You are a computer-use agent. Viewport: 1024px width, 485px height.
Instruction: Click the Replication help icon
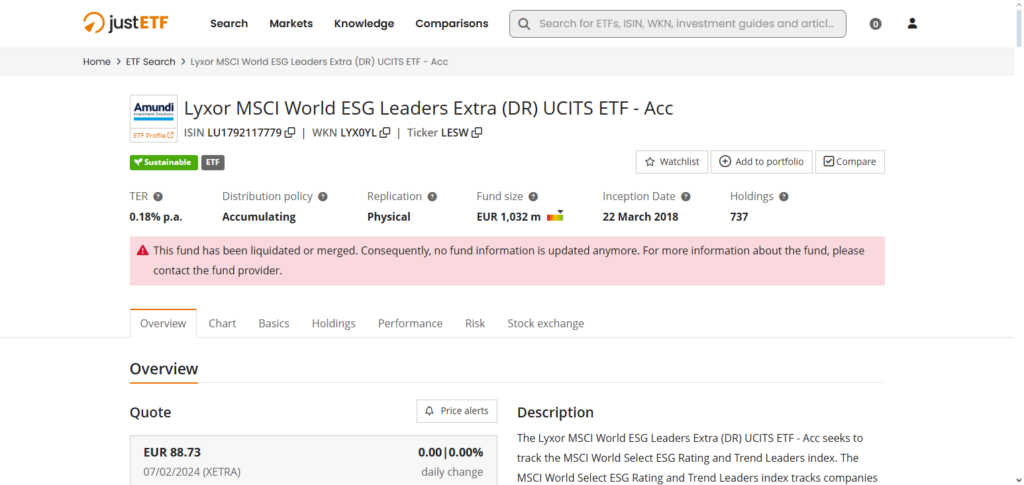[x=432, y=196]
